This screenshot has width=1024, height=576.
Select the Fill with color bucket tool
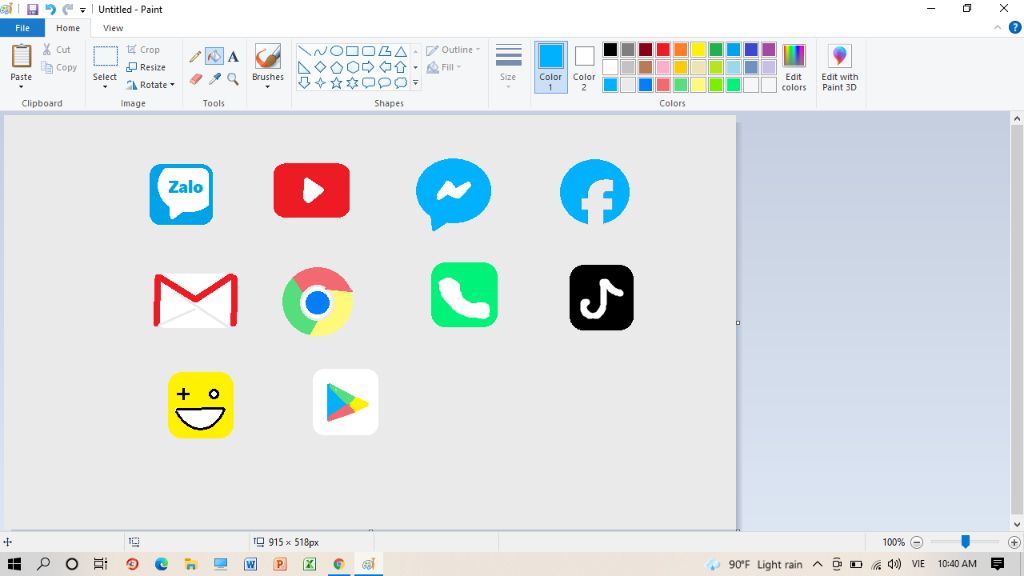(x=214, y=57)
